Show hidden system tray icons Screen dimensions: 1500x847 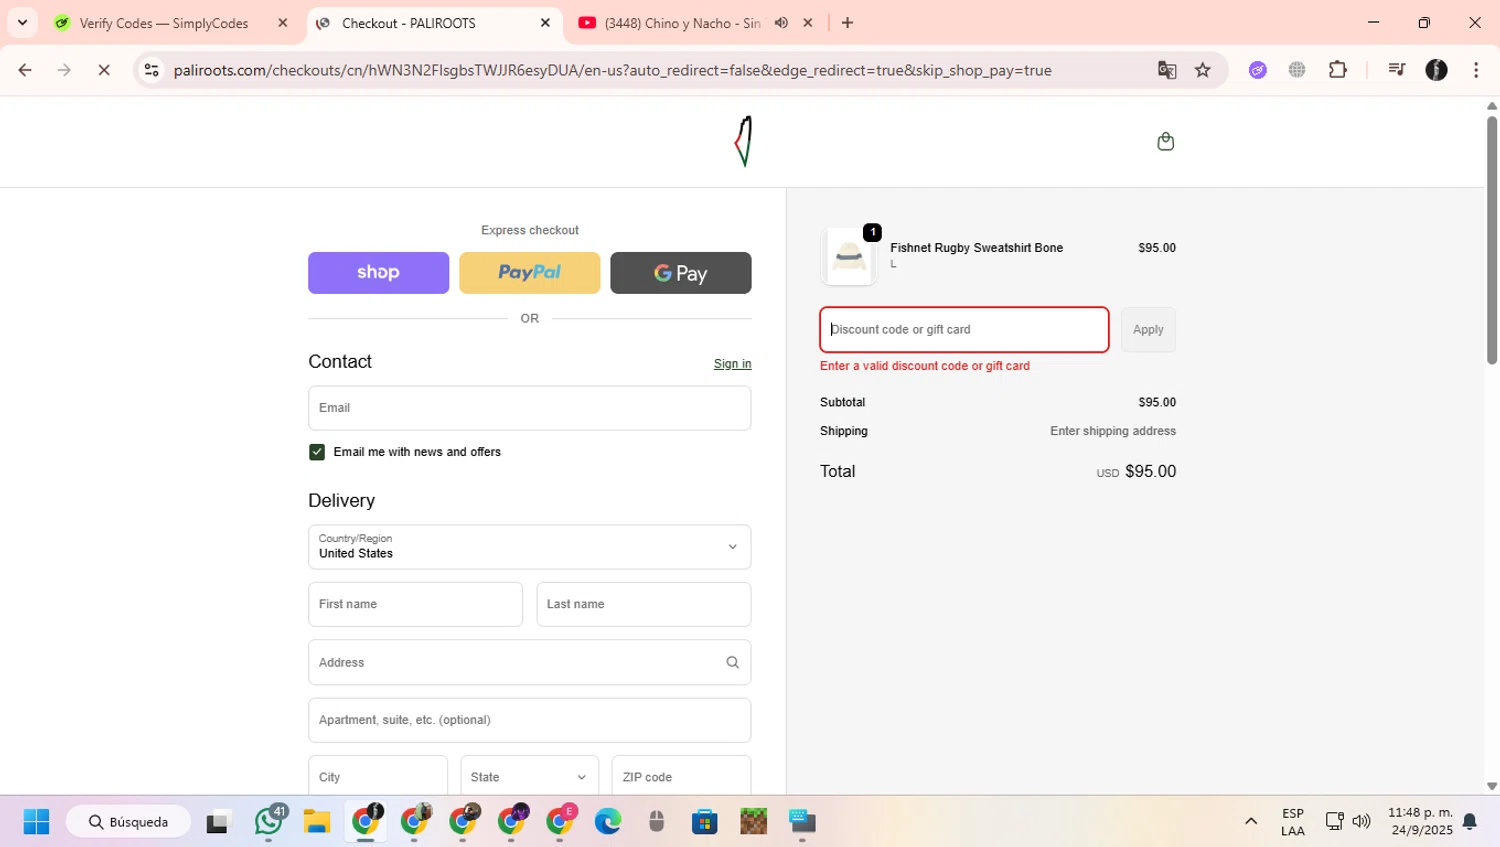(x=1251, y=822)
